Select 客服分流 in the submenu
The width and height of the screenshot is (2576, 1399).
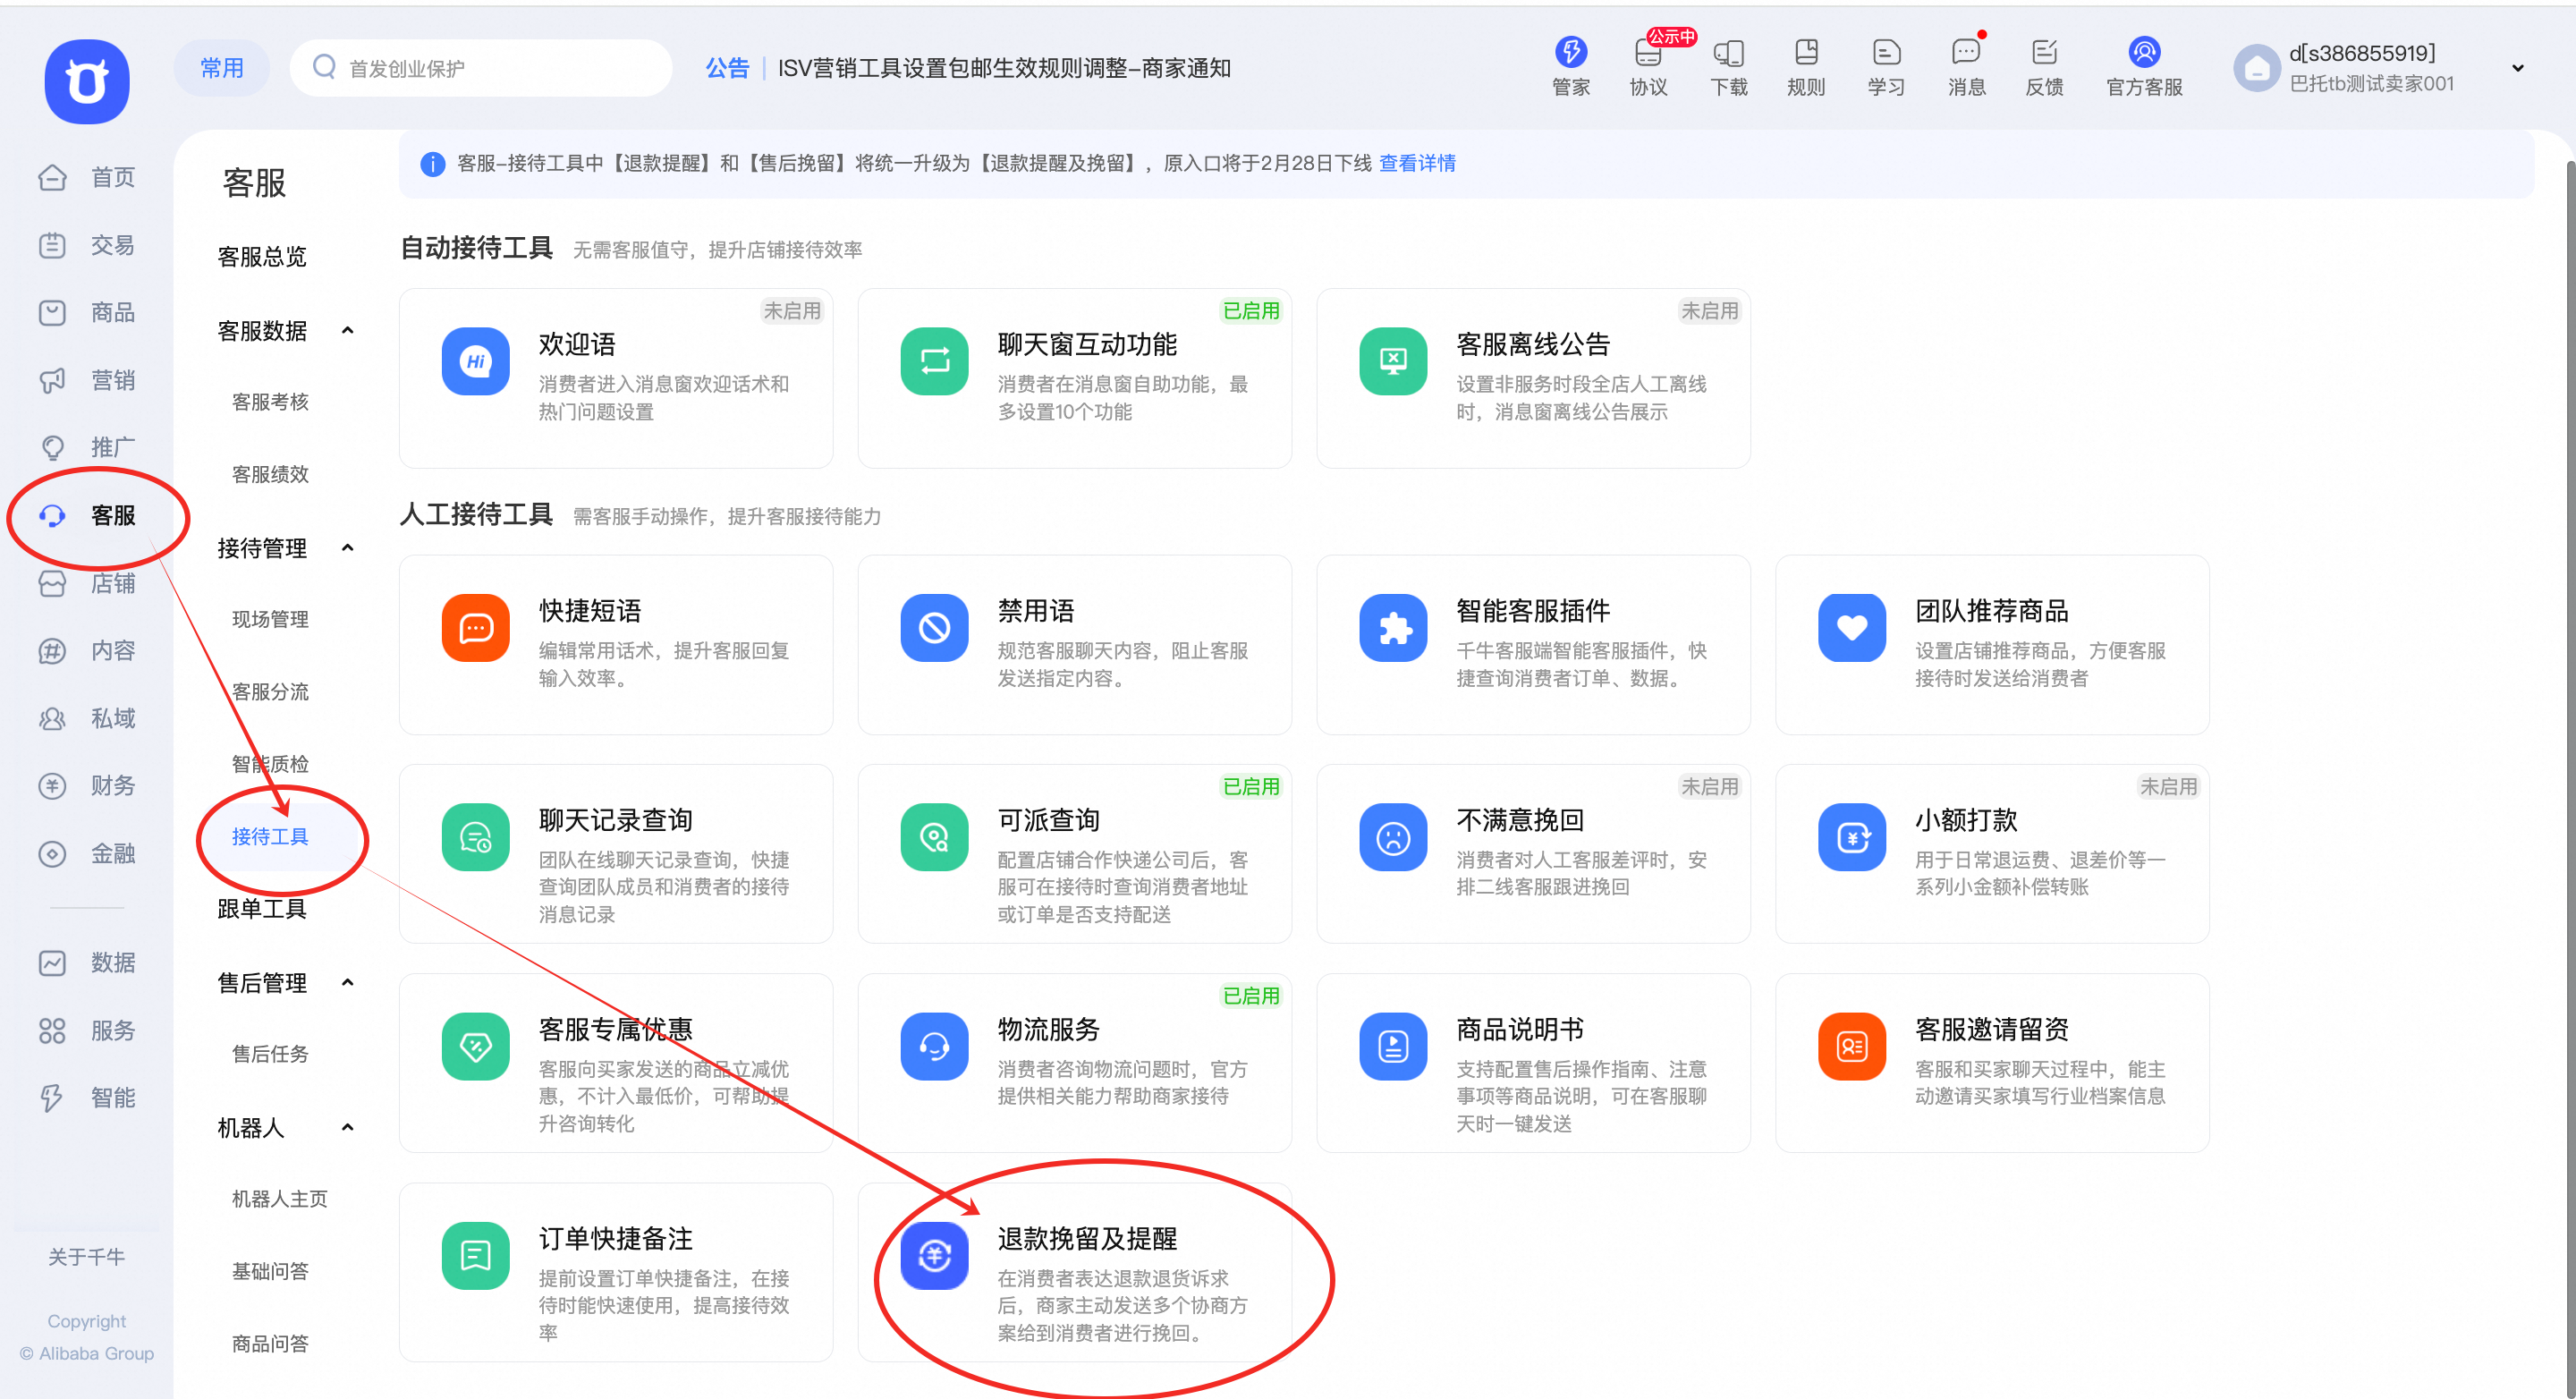tap(270, 692)
